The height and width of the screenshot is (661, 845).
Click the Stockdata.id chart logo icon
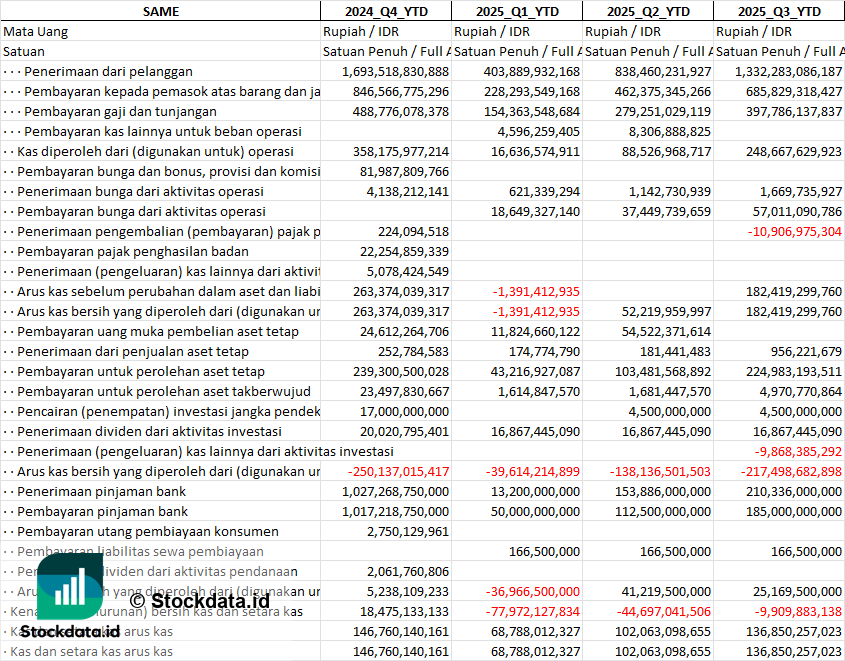(68, 586)
